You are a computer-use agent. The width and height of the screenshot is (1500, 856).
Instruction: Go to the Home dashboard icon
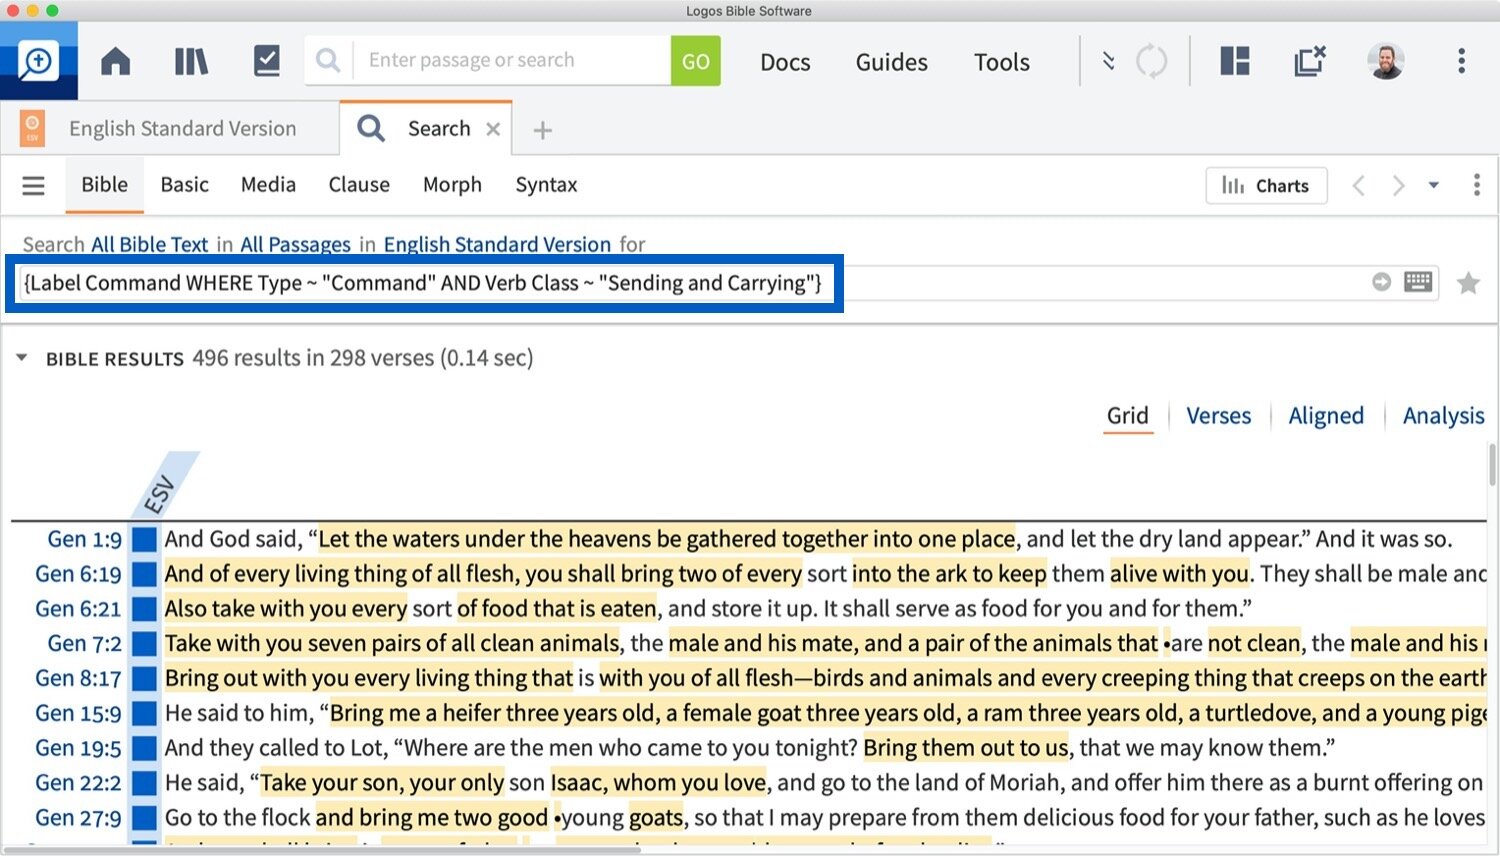[x=116, y=62]
